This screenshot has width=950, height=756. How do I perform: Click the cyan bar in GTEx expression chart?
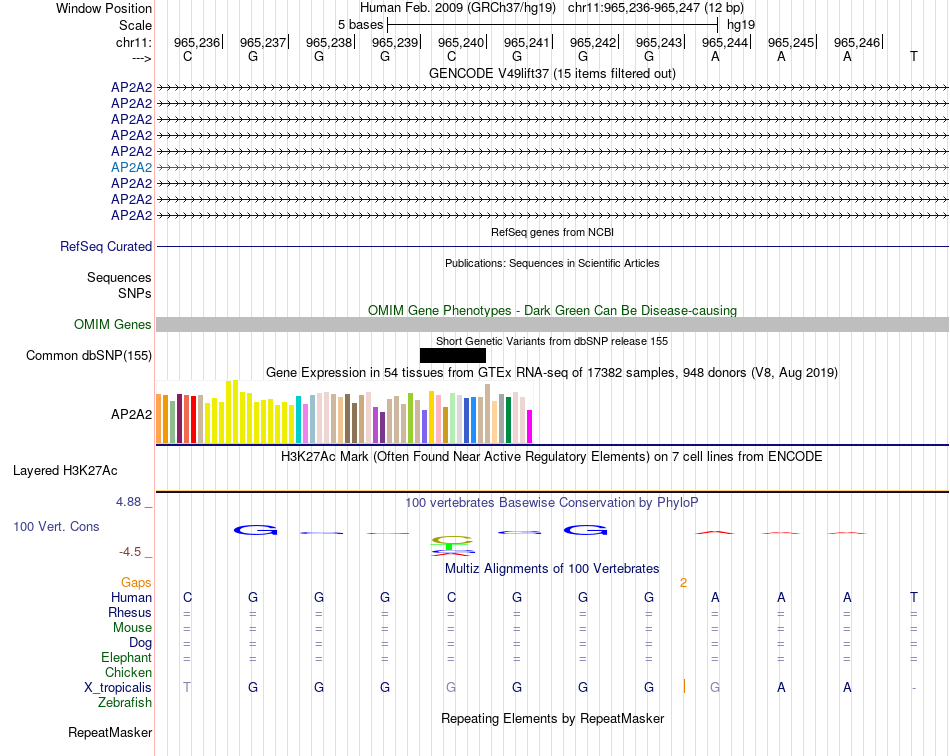click(299, 420)
